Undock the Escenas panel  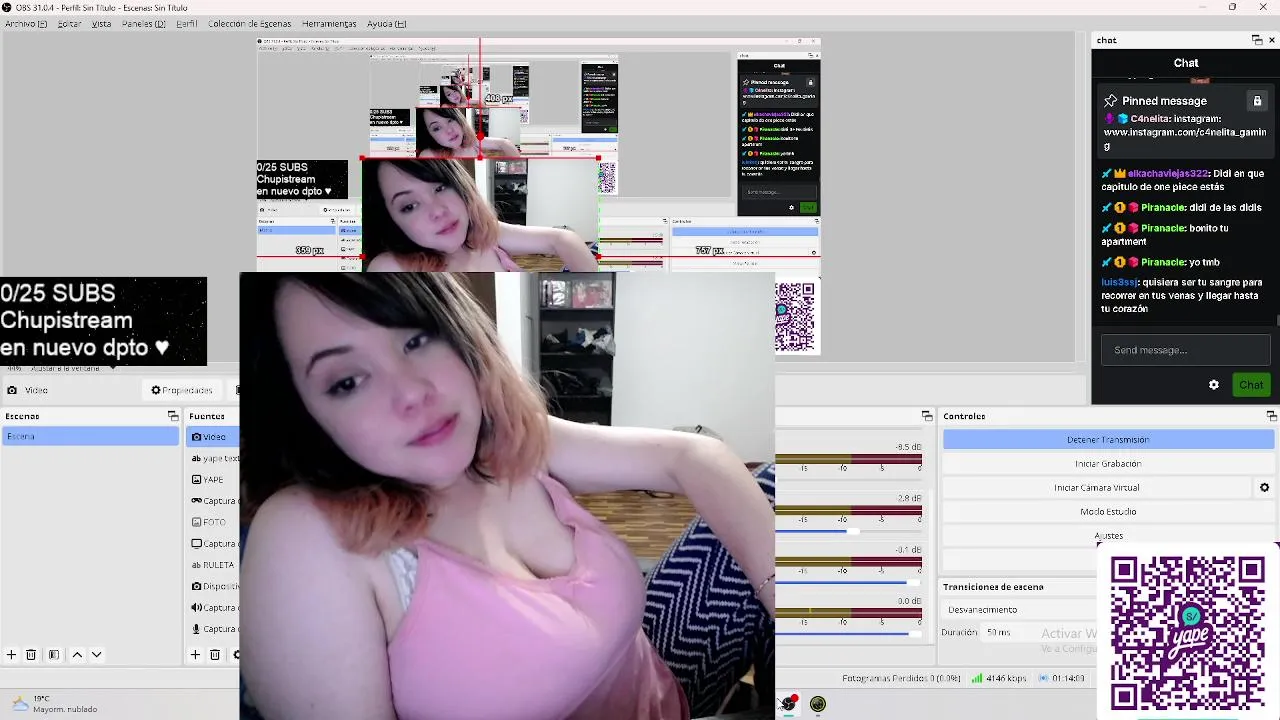pos(172,416)
